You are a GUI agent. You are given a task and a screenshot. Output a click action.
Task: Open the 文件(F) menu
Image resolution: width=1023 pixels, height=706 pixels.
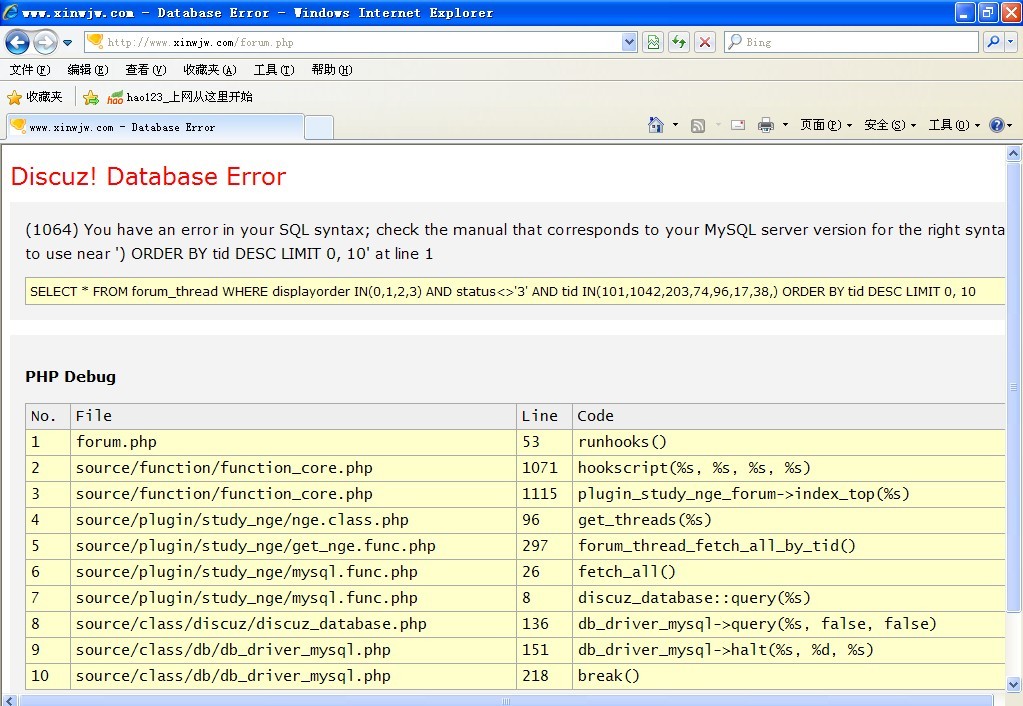click(30, 70)
